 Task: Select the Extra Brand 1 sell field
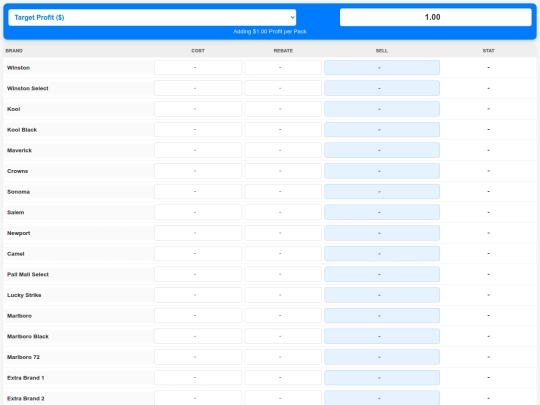pyautogui.click(x=382, y=377)
